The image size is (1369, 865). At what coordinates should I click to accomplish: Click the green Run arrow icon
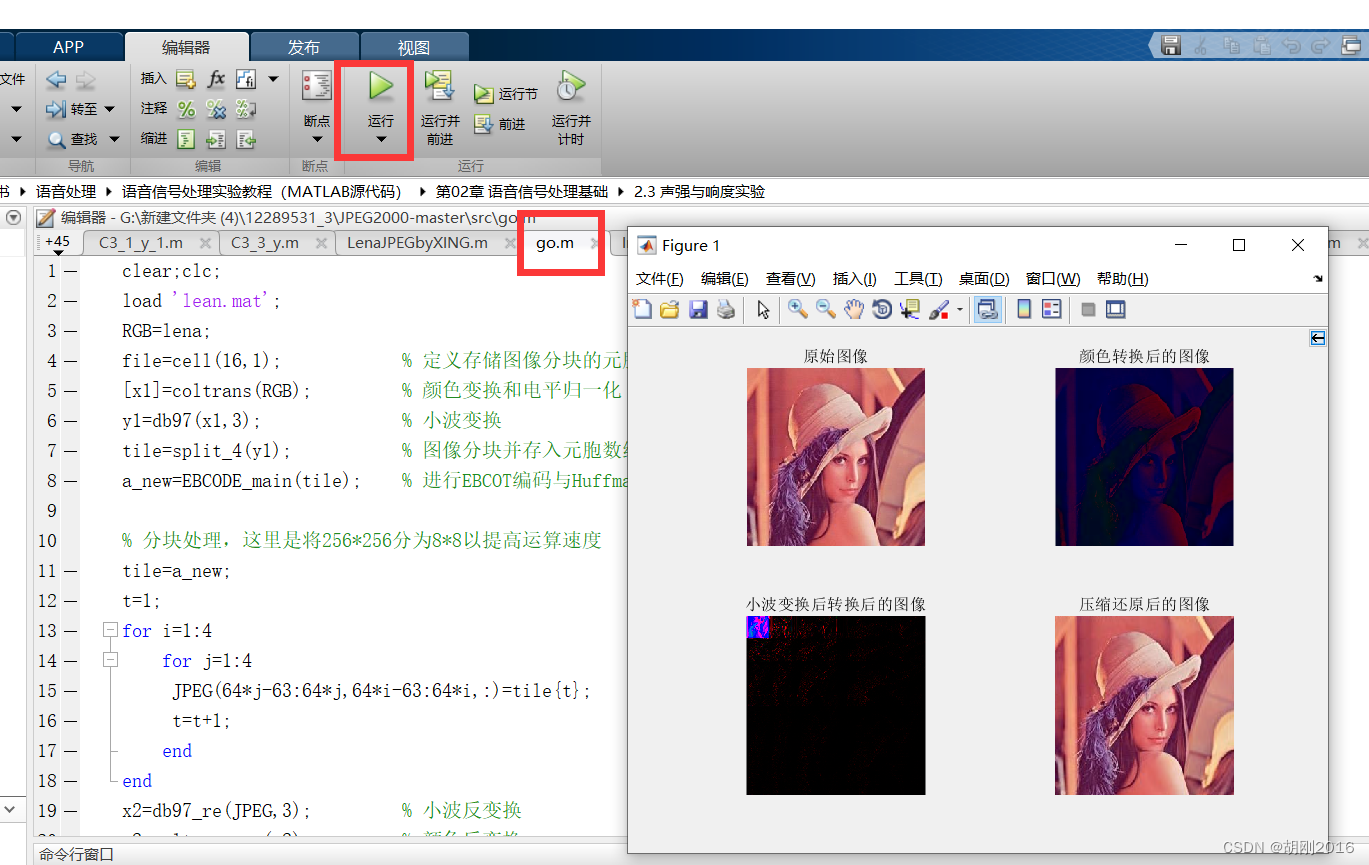point(380,86)
